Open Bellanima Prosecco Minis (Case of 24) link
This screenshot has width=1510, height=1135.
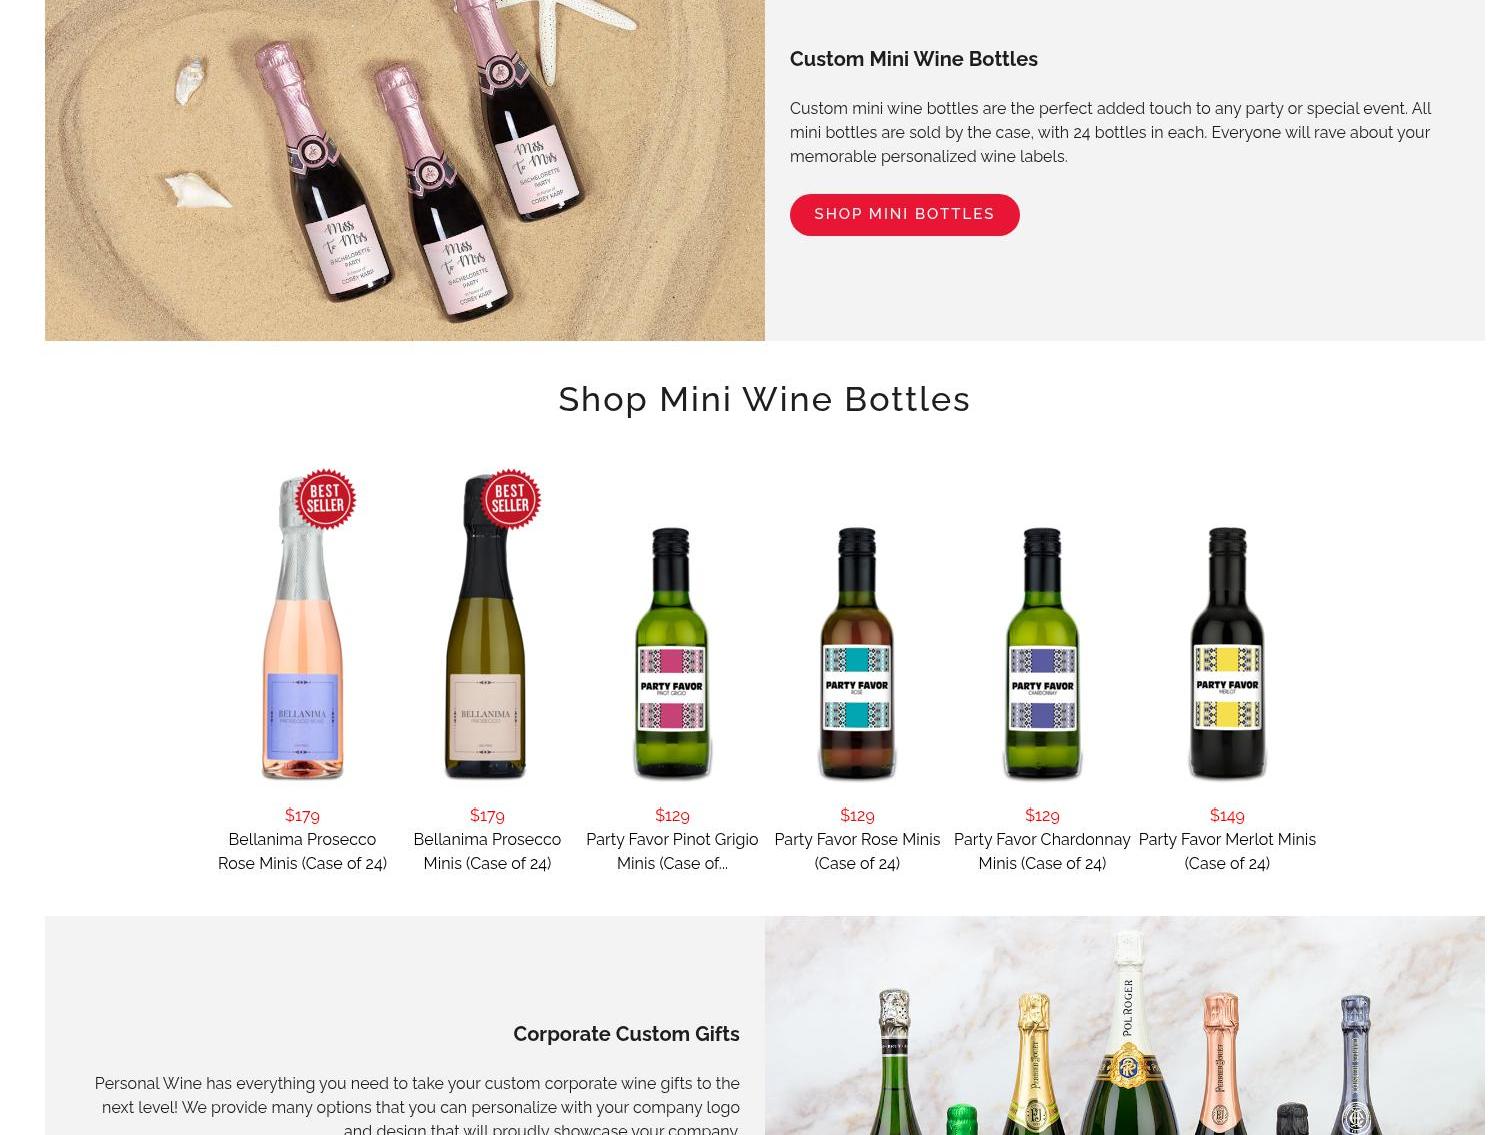[x=487, y=851]
